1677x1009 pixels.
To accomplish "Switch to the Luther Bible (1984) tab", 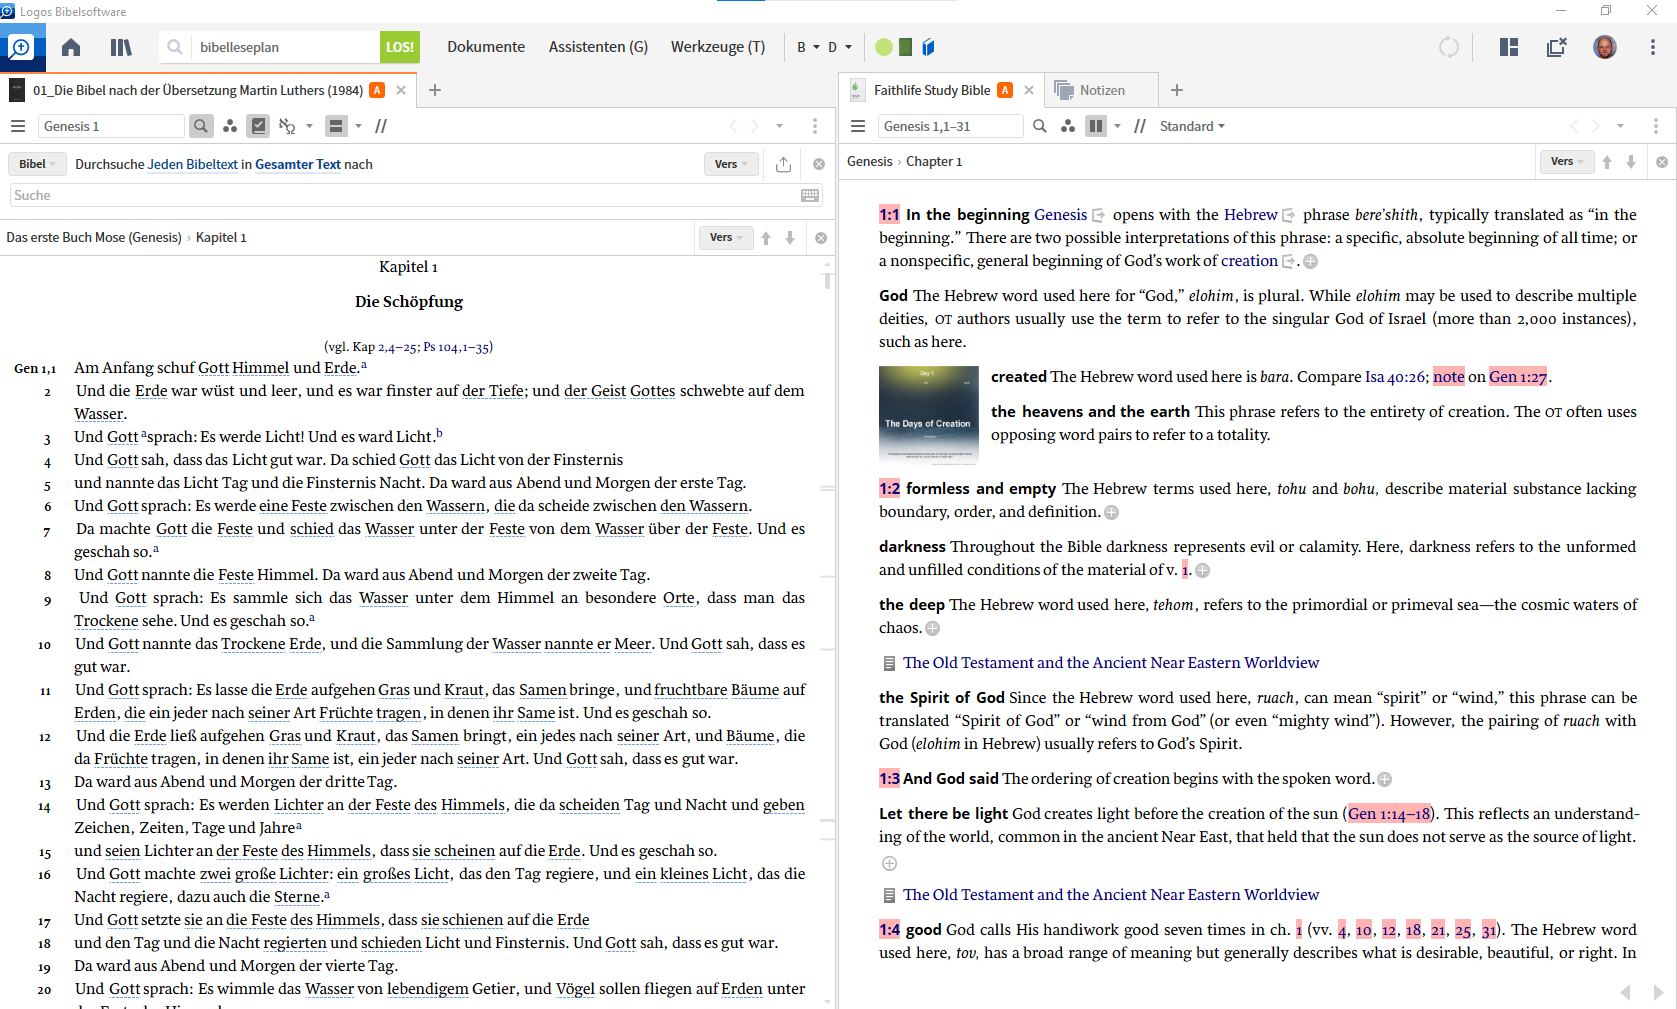I will click(x=209, y=90).
